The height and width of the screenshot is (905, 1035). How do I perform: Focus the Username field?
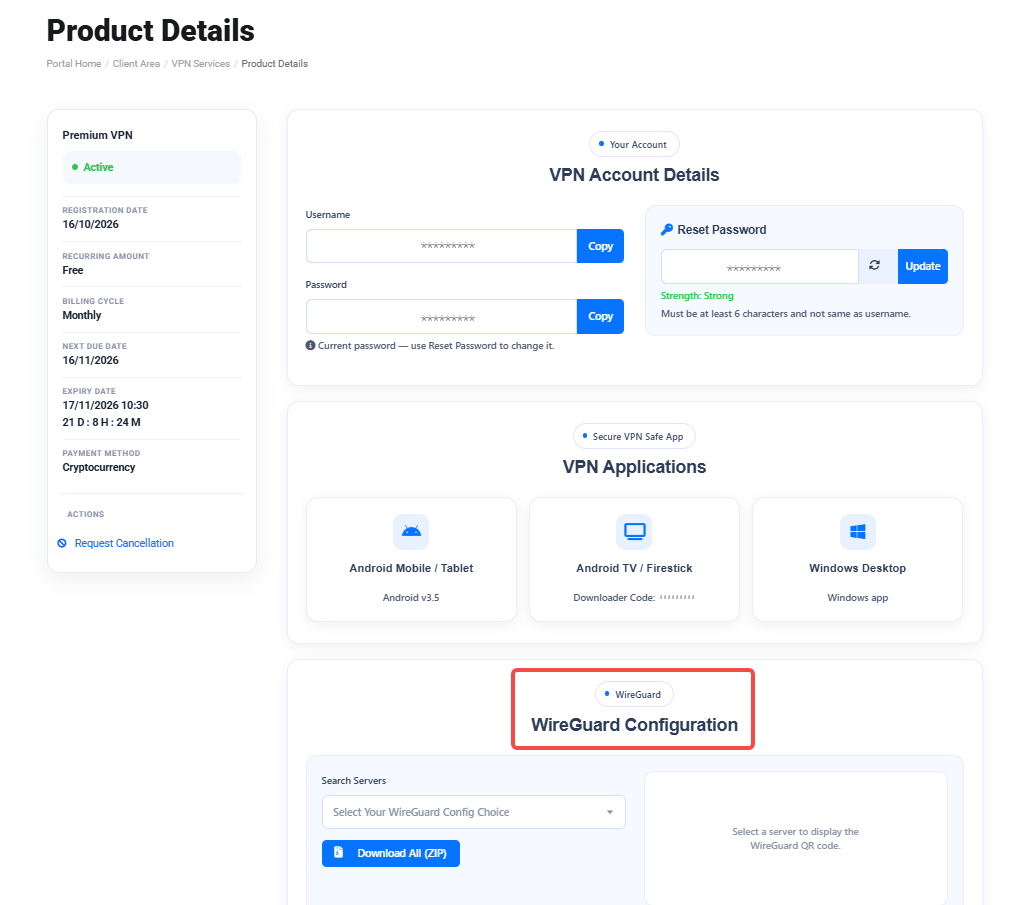[x=442, y=246]
